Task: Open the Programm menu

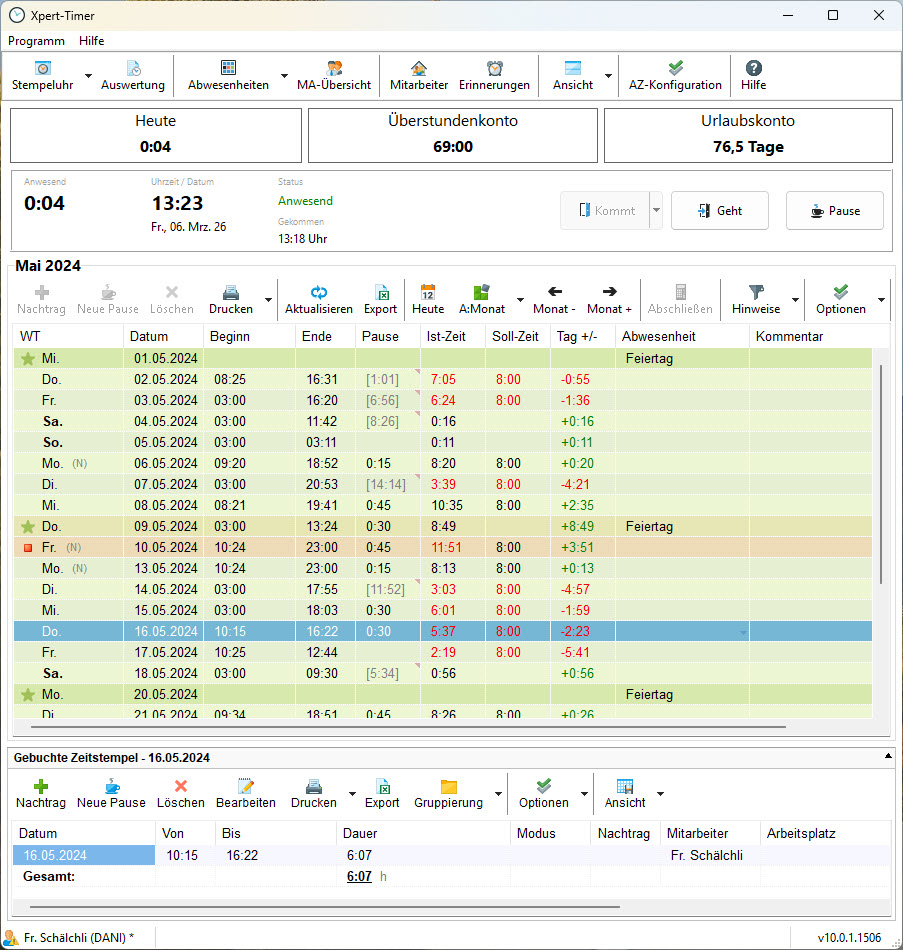Action: (x=36, y=41)
